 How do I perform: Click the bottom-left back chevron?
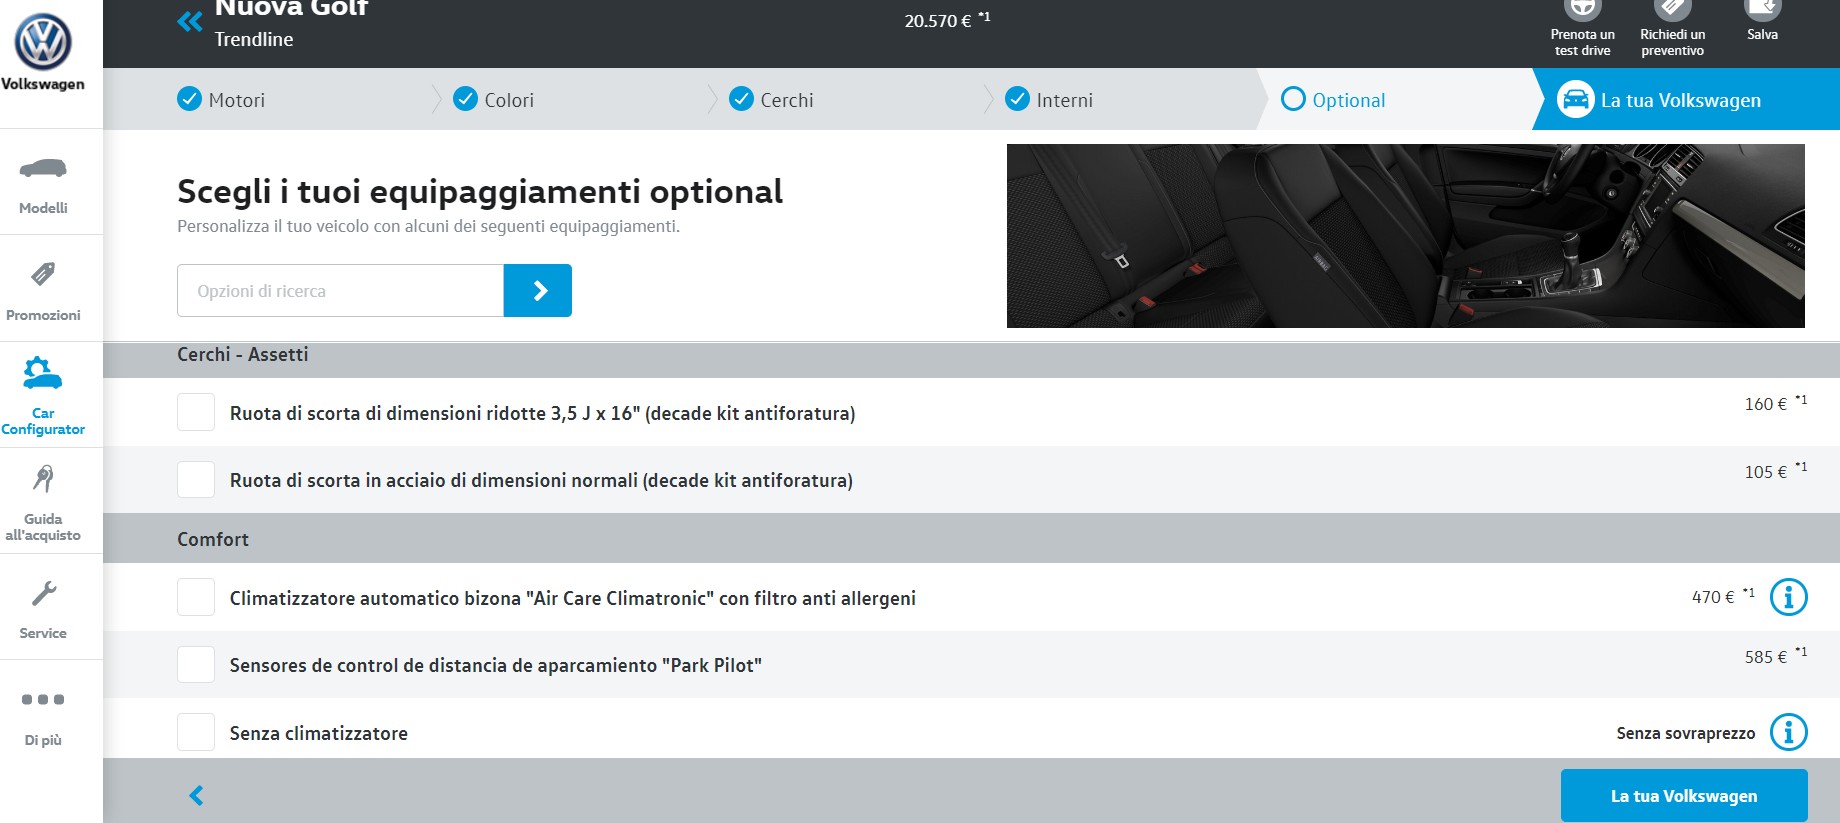point(196,795)
